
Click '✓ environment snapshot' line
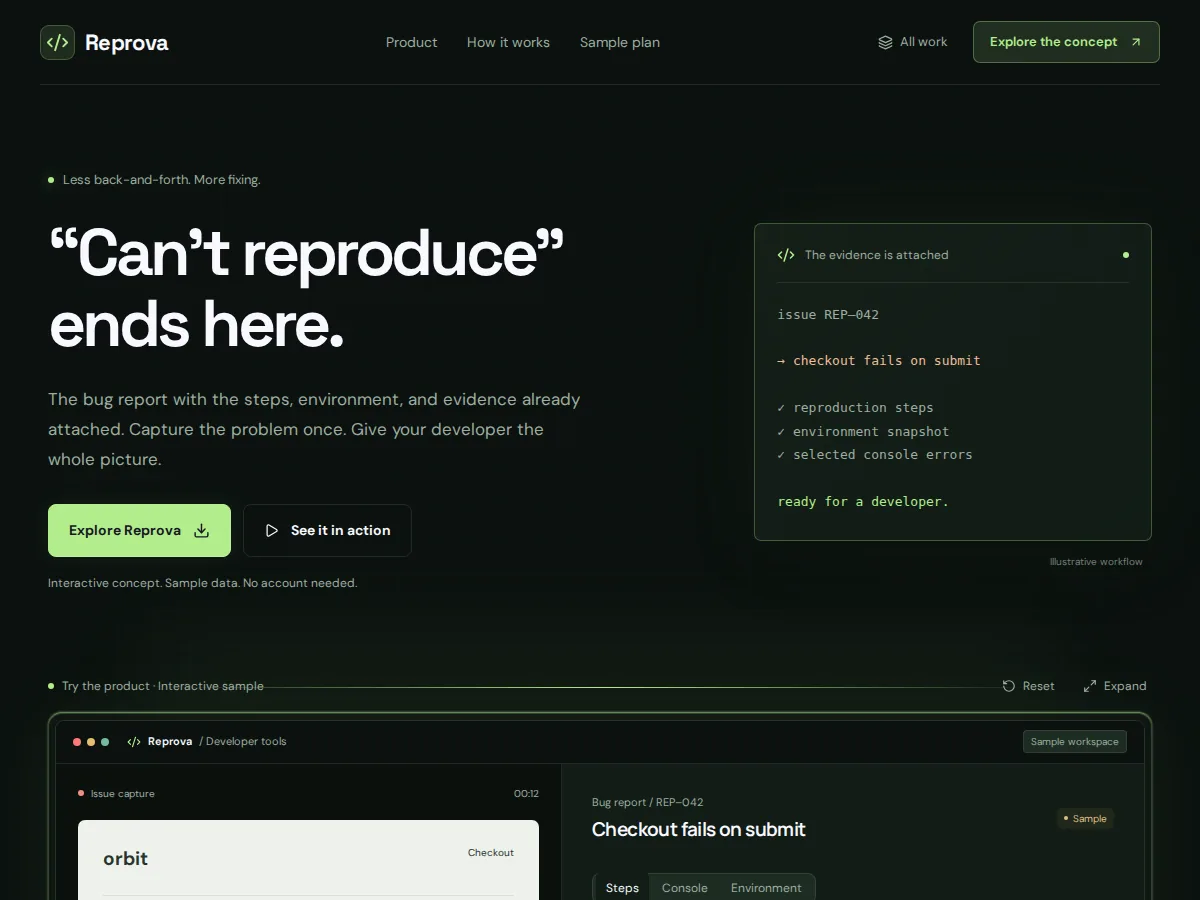tap(863, 431)
